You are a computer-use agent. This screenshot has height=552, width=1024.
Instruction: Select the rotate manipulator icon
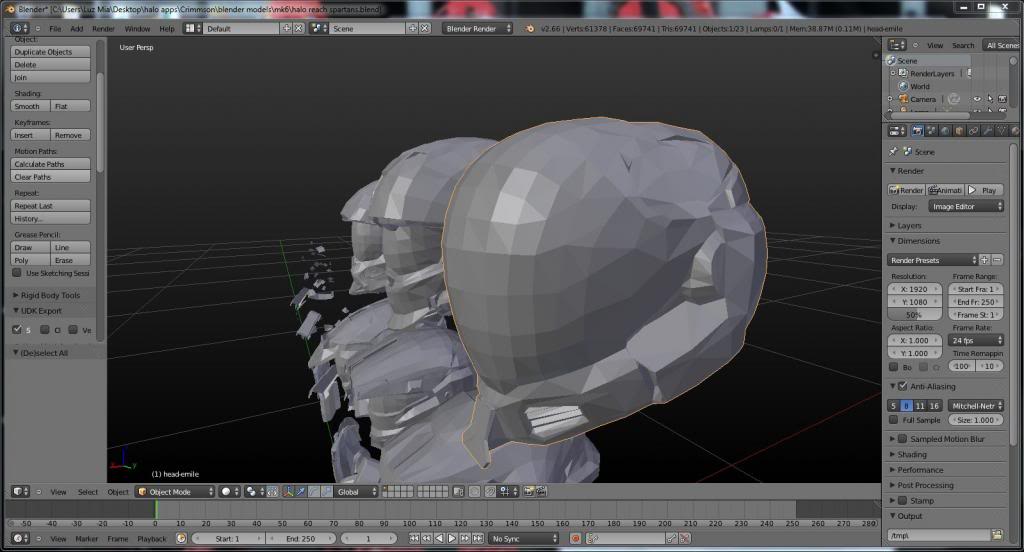pos(313,492)
